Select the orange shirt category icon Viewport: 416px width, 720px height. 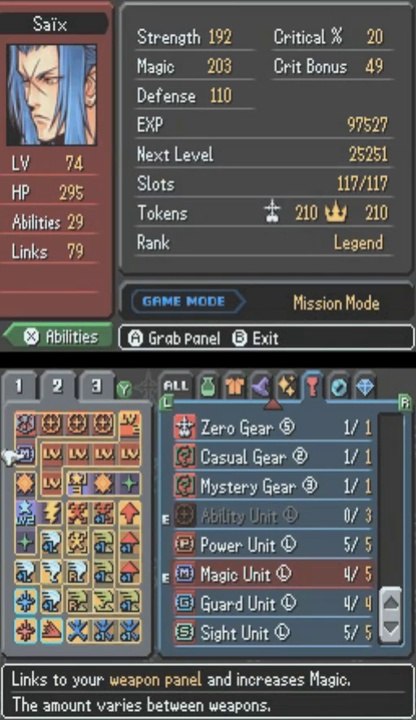click(x=234, y=387)
